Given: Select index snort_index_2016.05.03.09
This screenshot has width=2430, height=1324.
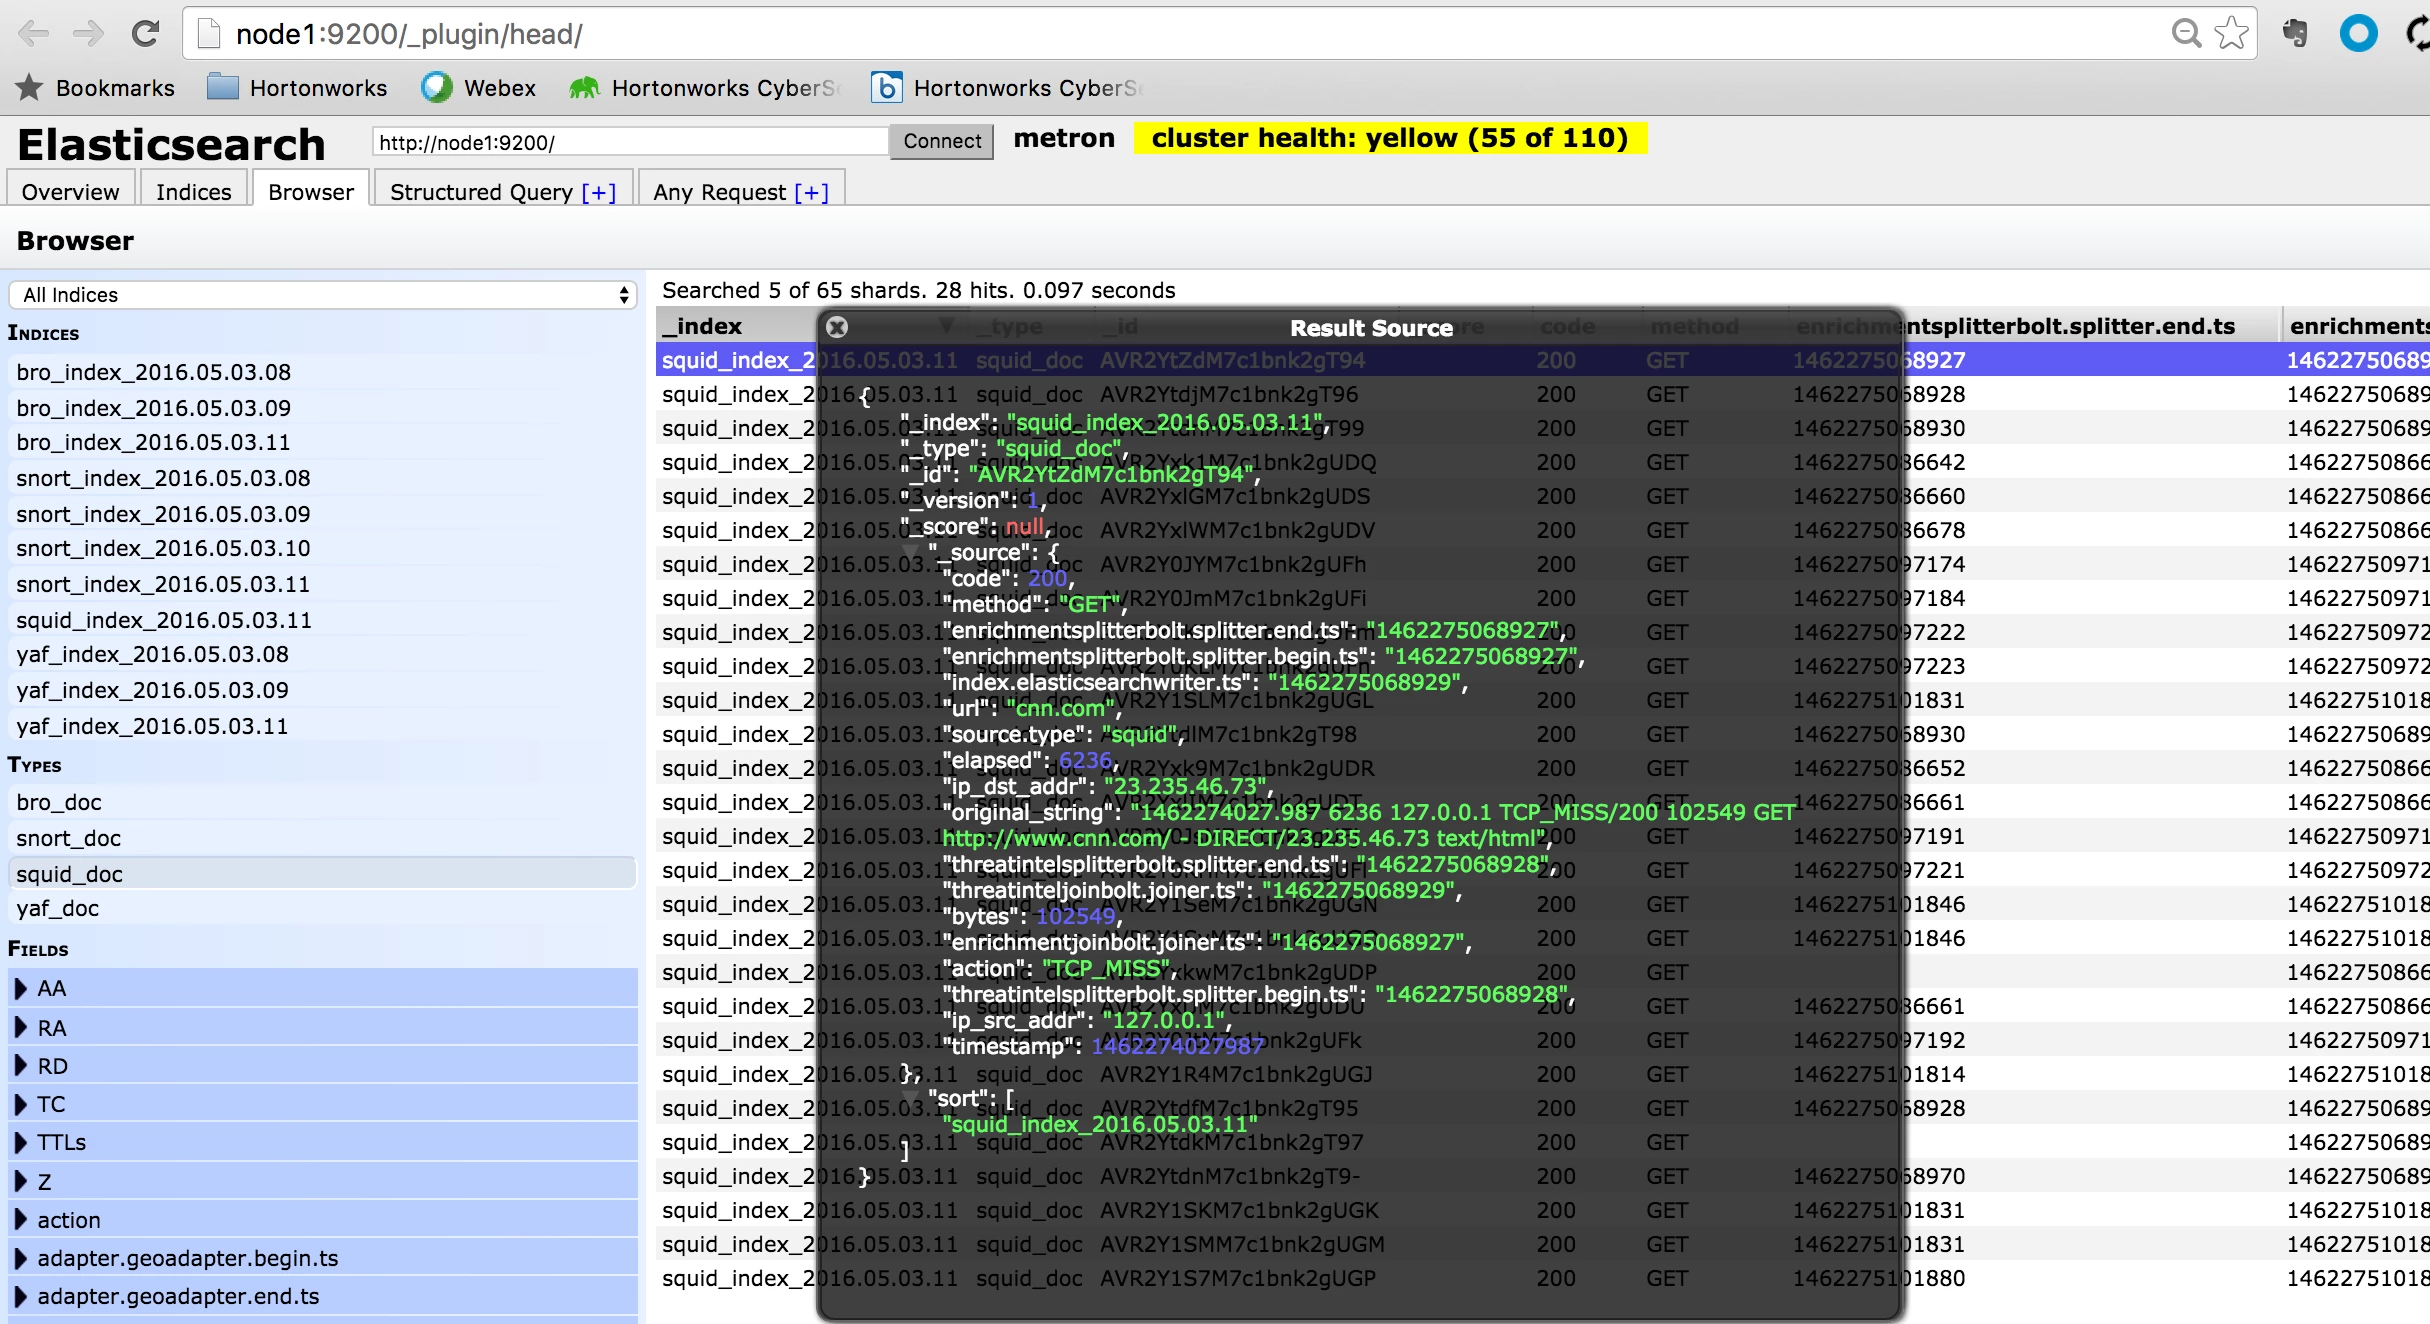Looking at the screenshot, I should pos(323,514).
